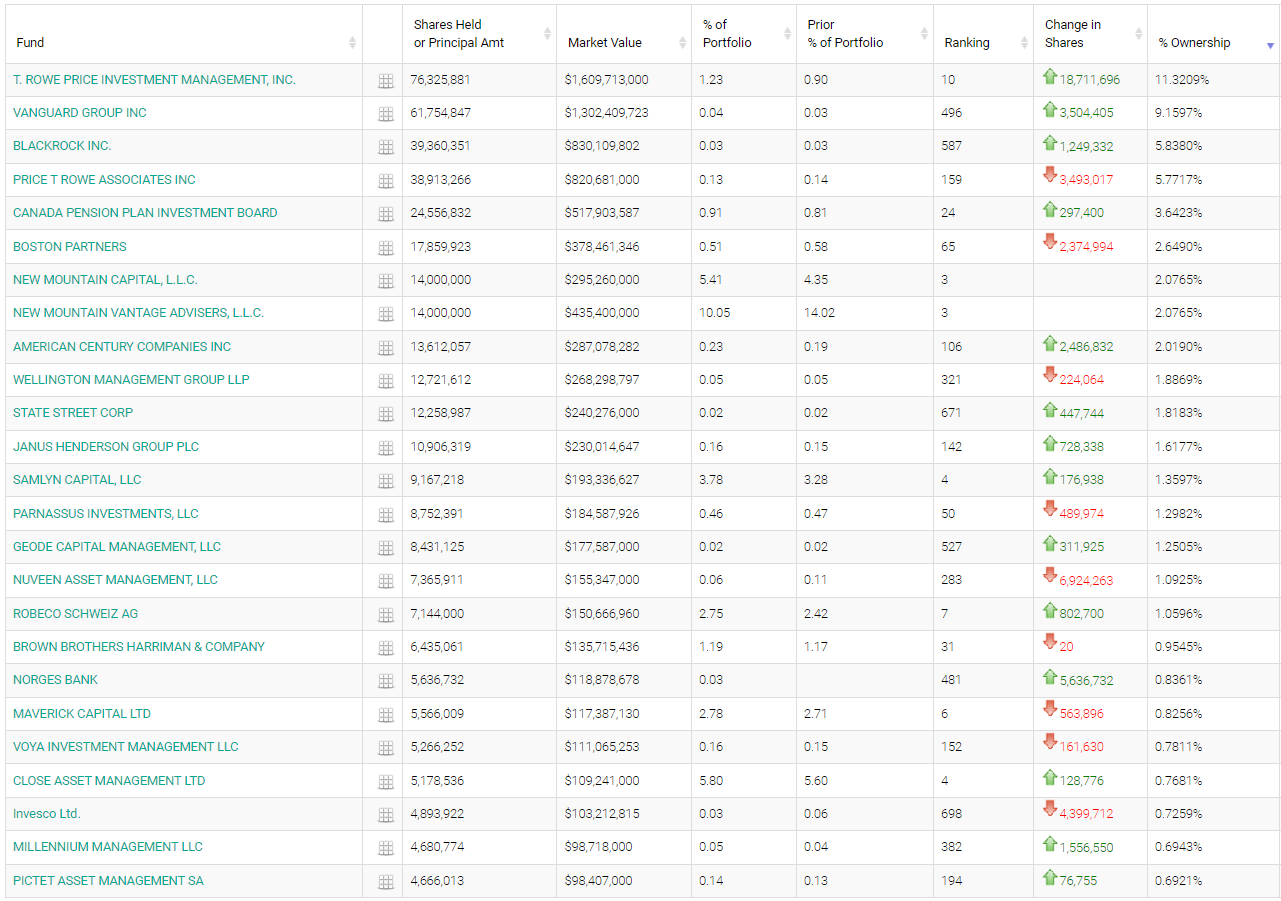This screenshot has width=1281, height=901.
Task: Open the Boston Partners fund link
Action: click(x=70, y=246)
